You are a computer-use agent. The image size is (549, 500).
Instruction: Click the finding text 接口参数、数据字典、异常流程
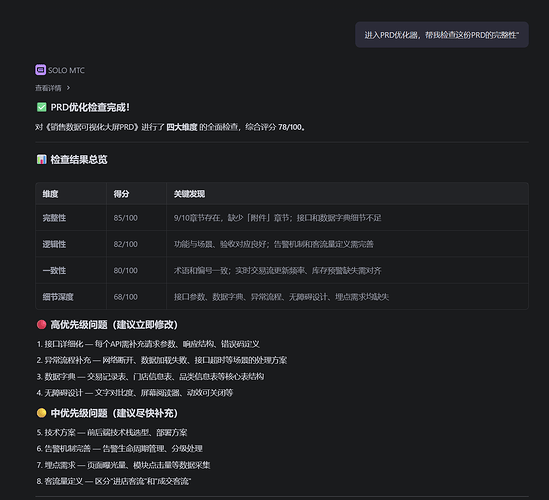click(x=281, y=297)
